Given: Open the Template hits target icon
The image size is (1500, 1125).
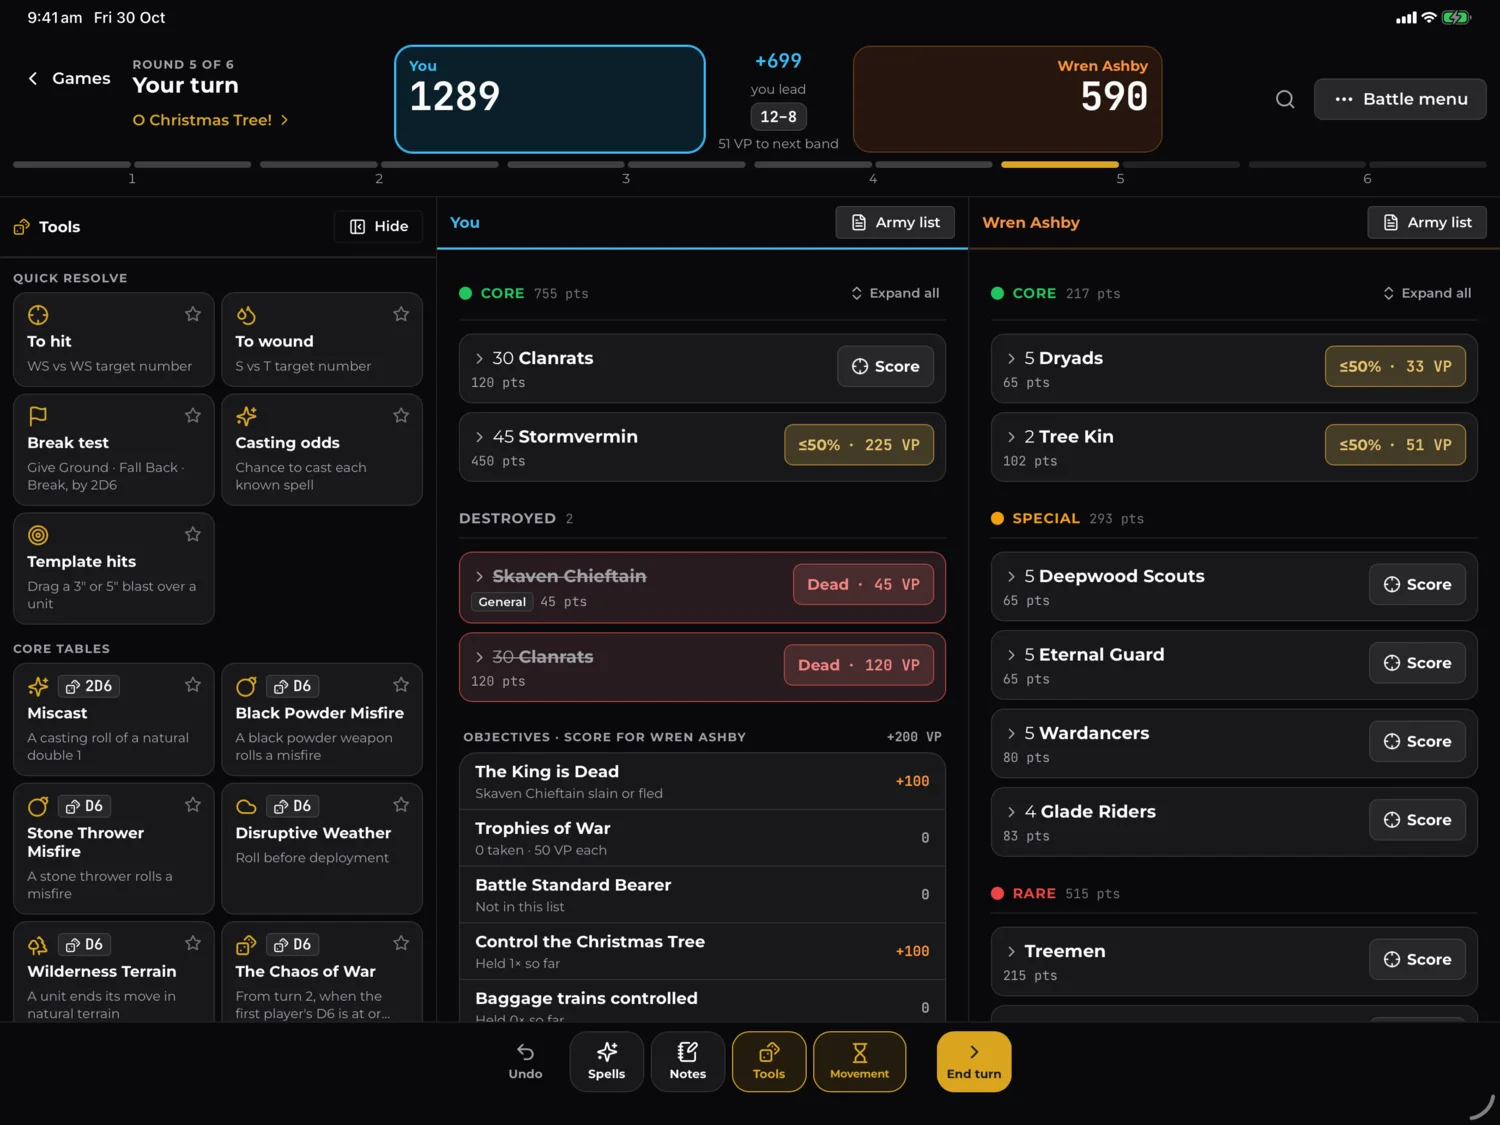Looking at the screenshot, I should click(x=38, y=535).
